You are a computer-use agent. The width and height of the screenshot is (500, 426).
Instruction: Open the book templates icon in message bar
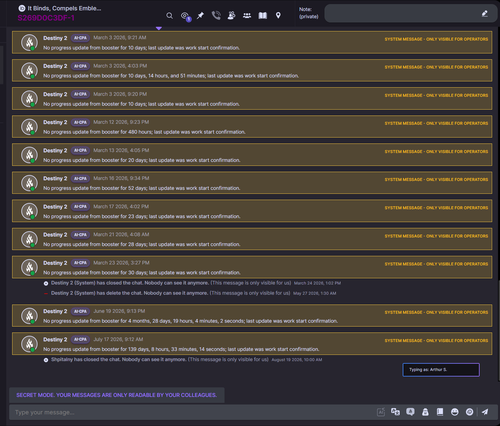[x=440, y=412]
